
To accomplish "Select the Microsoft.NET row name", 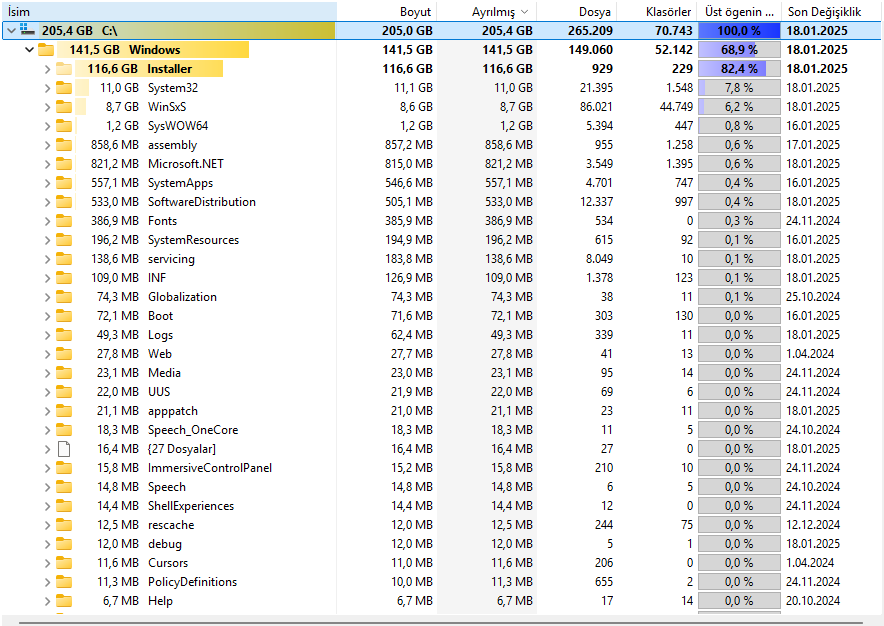I will click(x=185, y=164).
